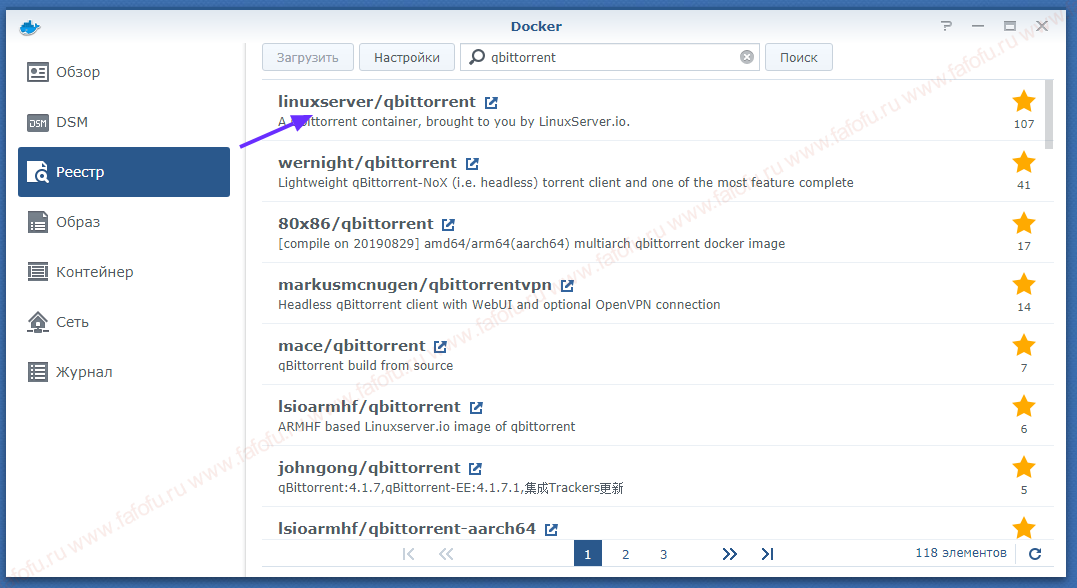Viewport: 1077px width, 588px height.
Task: Select the wernight/qbittorrent image name
Action: click(x=367, y=163)
